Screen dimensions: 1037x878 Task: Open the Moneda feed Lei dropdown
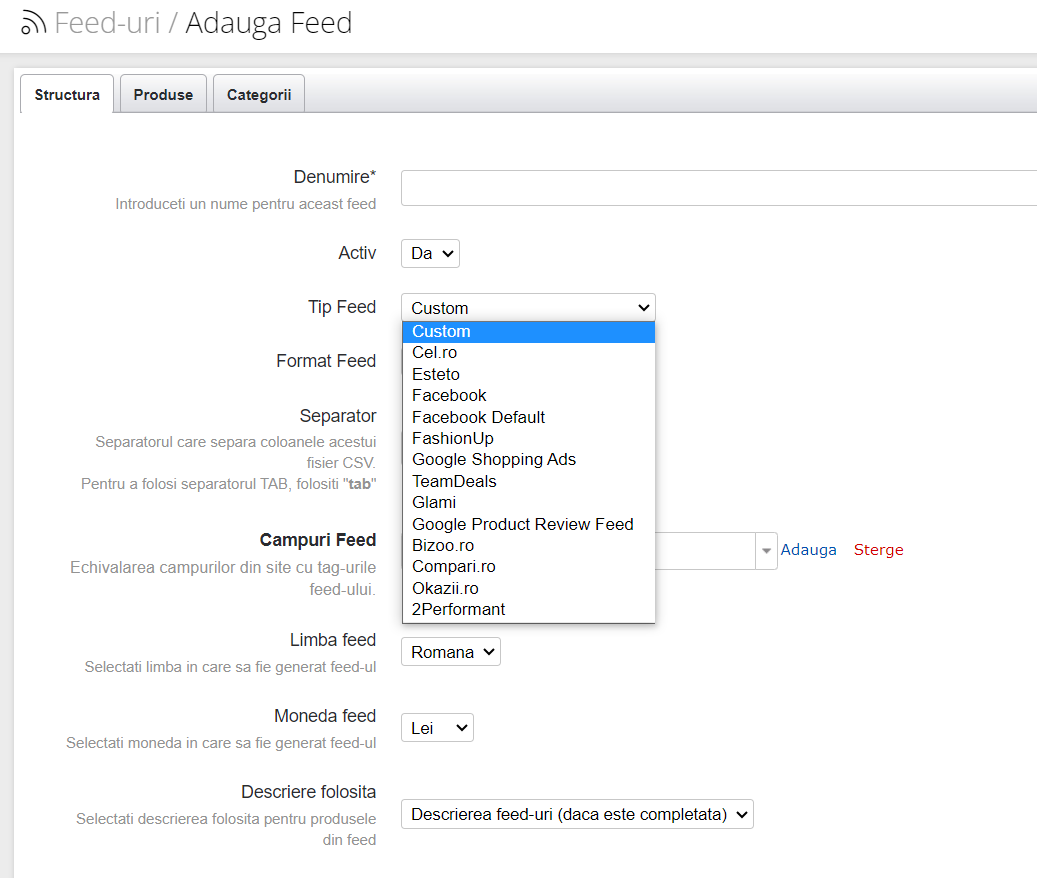pyautogui.click(x=437, y=728)
